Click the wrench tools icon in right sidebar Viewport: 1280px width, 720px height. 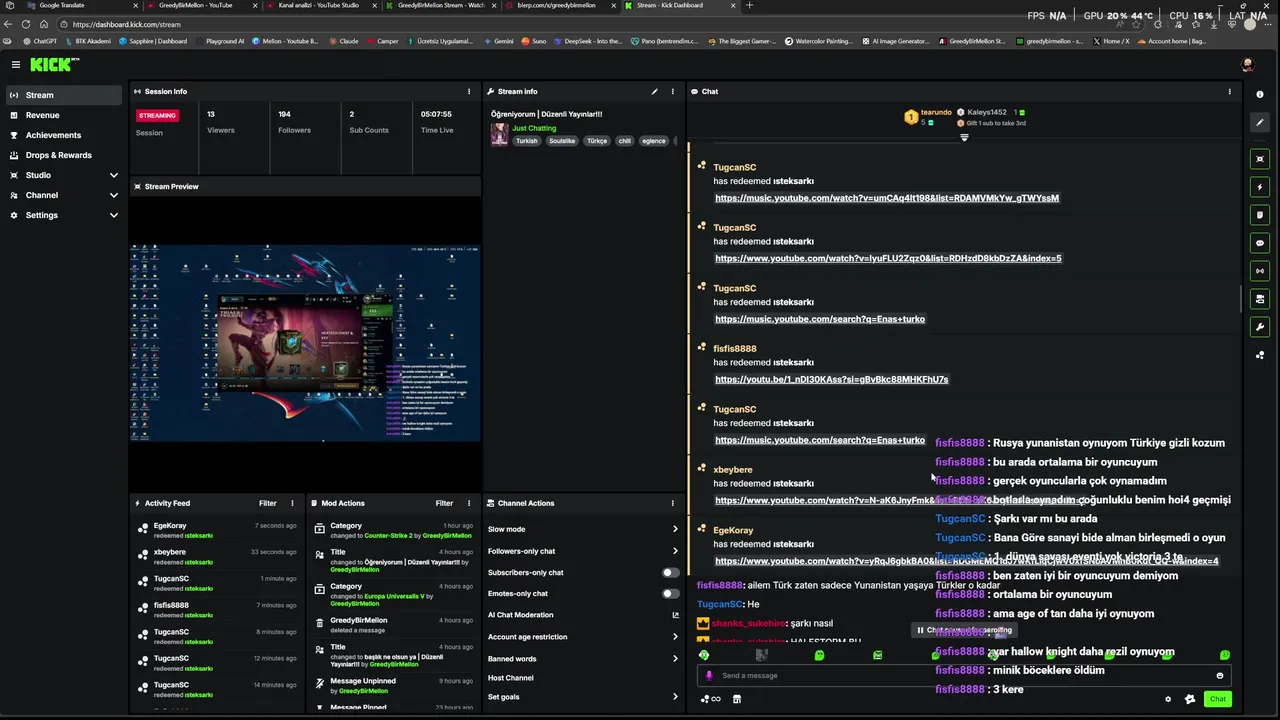click(1260, 327)
